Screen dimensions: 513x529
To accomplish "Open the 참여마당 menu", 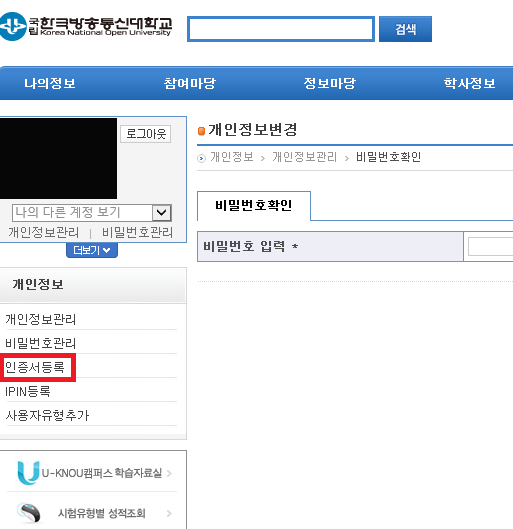I will pos(190,83).
